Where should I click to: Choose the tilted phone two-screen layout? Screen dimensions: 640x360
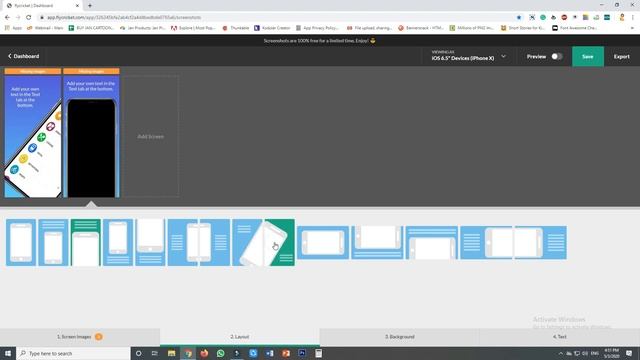click(x=263, y=242)
